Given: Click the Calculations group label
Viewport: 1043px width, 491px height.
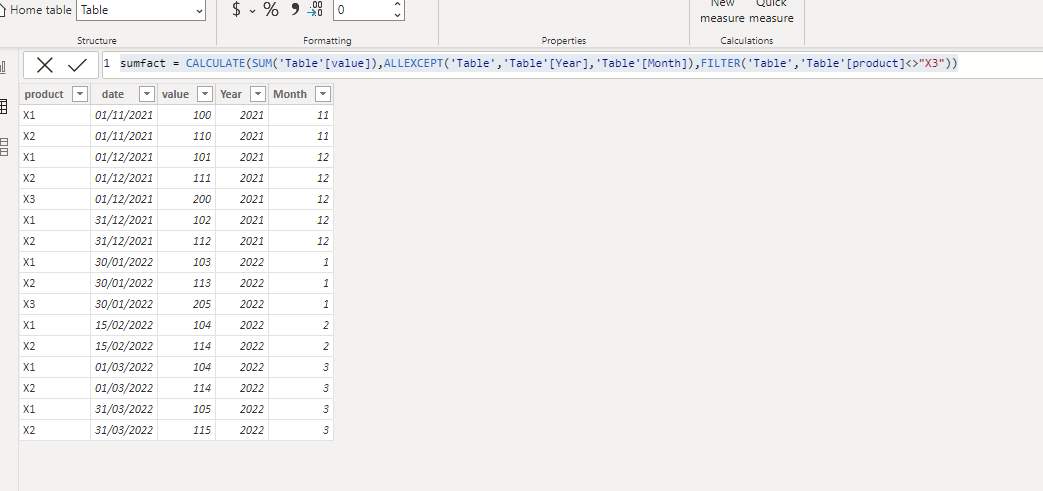Looking at the screenshot, I should tap(746, 41).
